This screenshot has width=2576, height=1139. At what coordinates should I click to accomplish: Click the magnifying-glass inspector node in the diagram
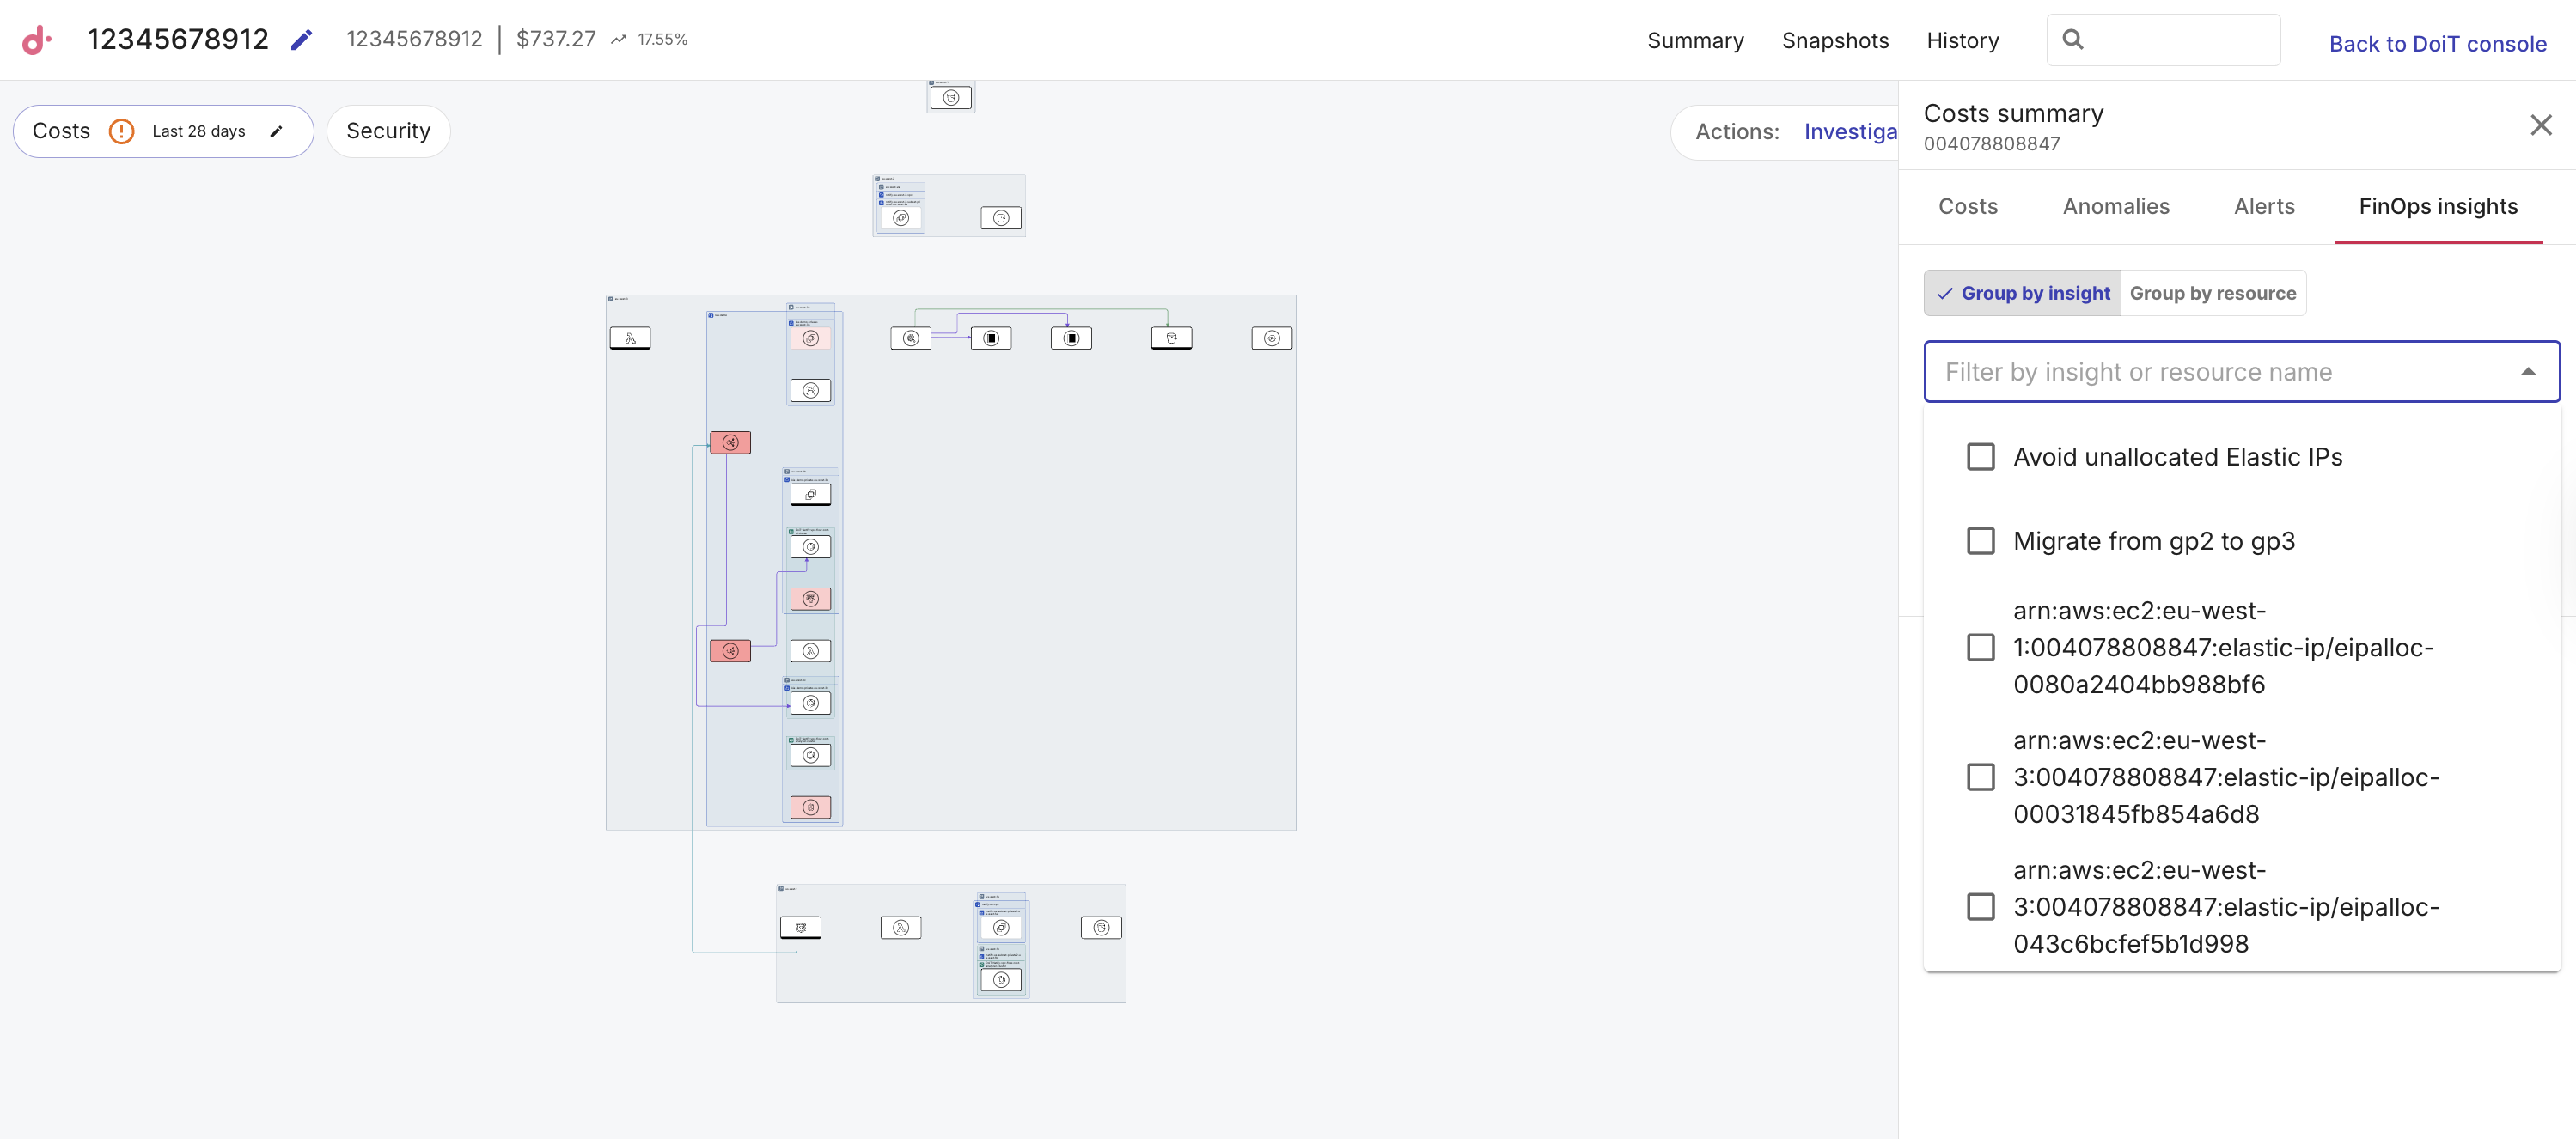911,338
